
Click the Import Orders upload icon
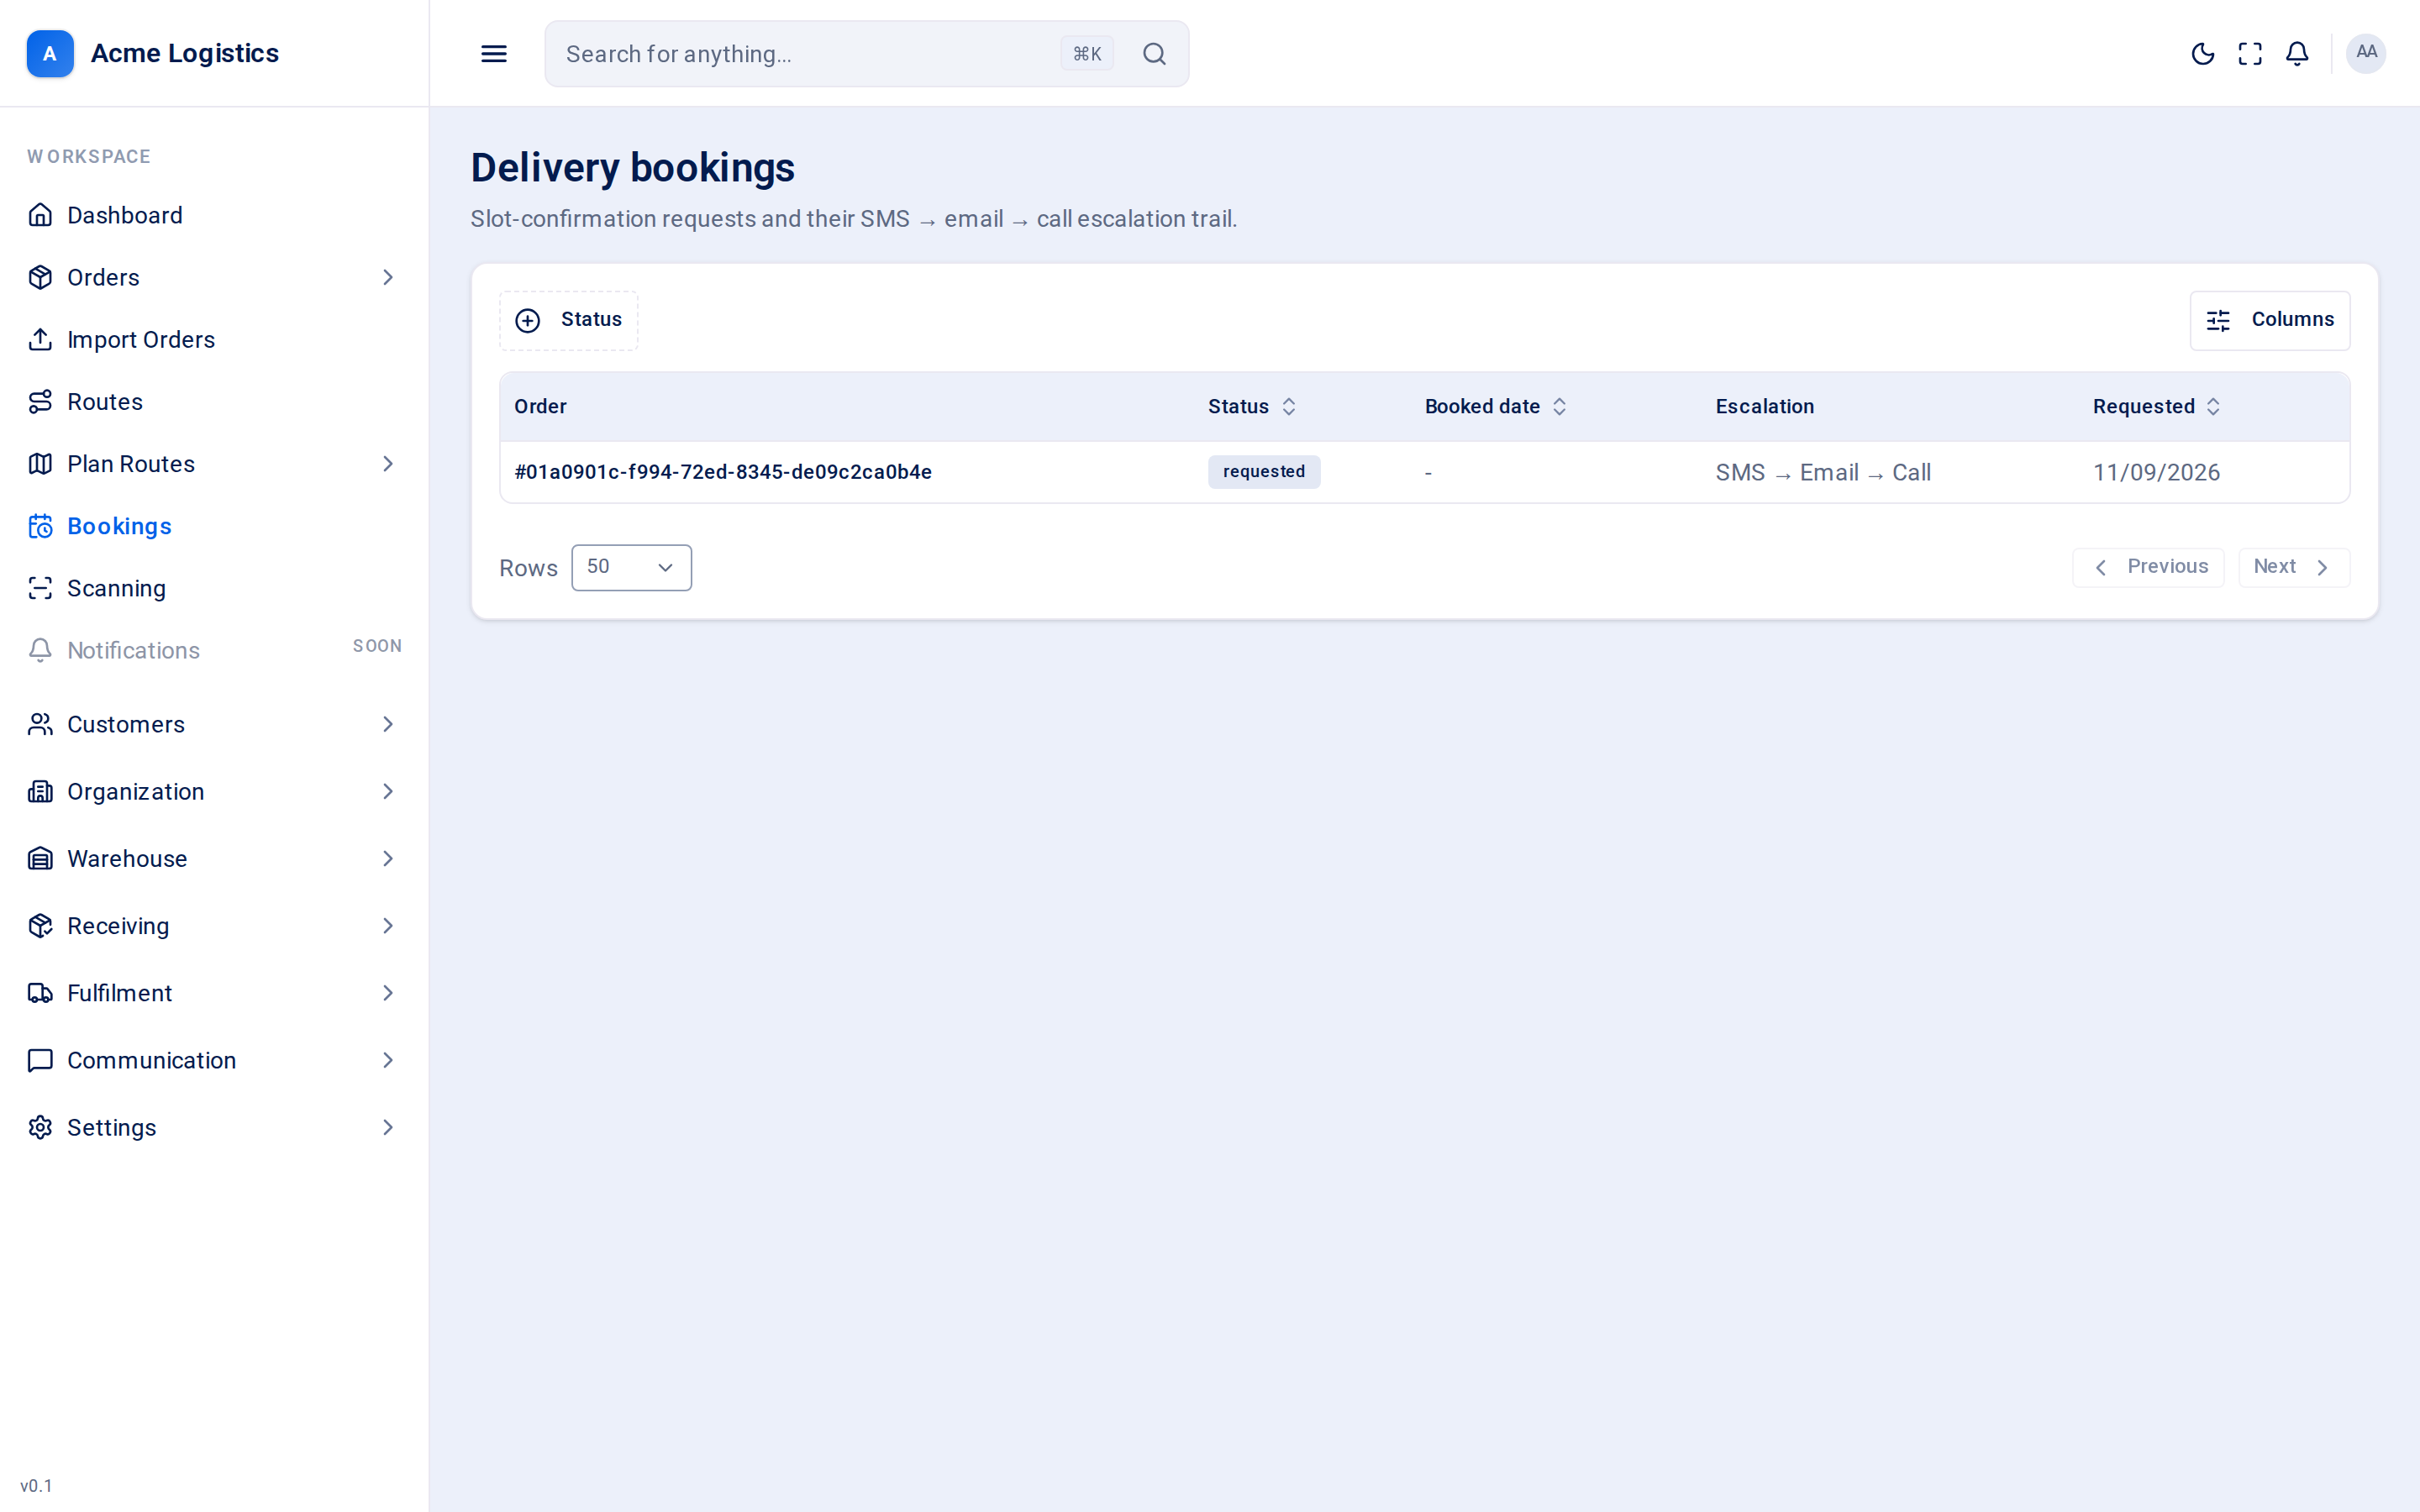[x=40, y=339]
